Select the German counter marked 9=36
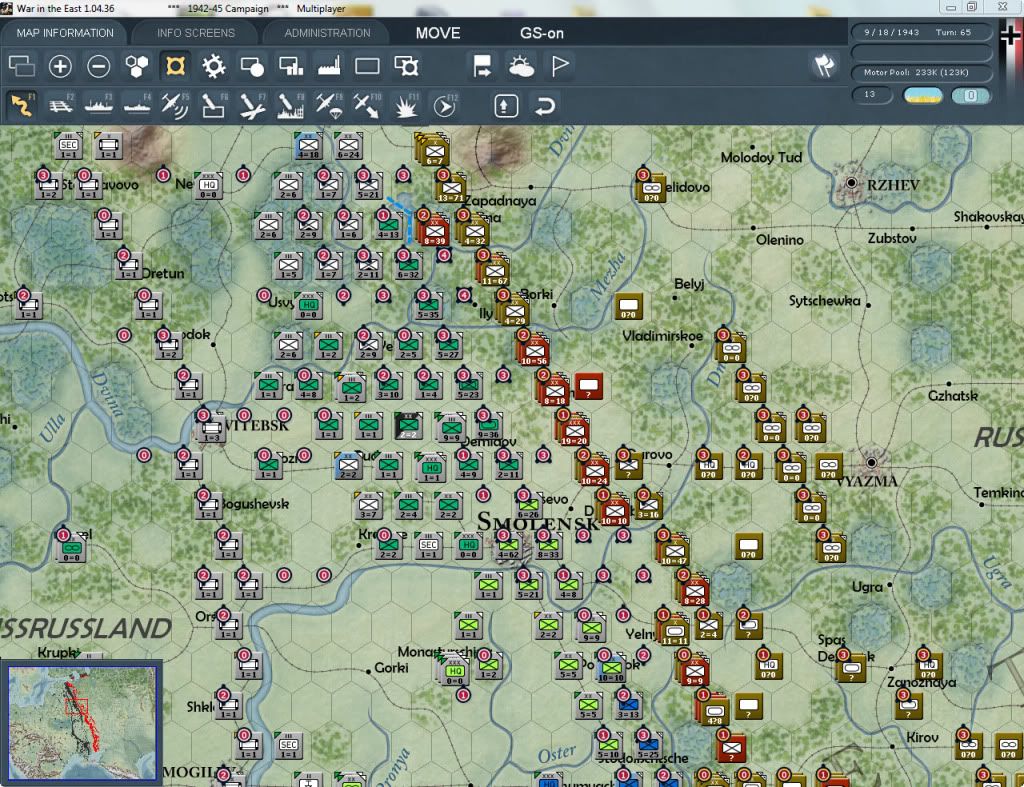 click(x=488, y=425)
